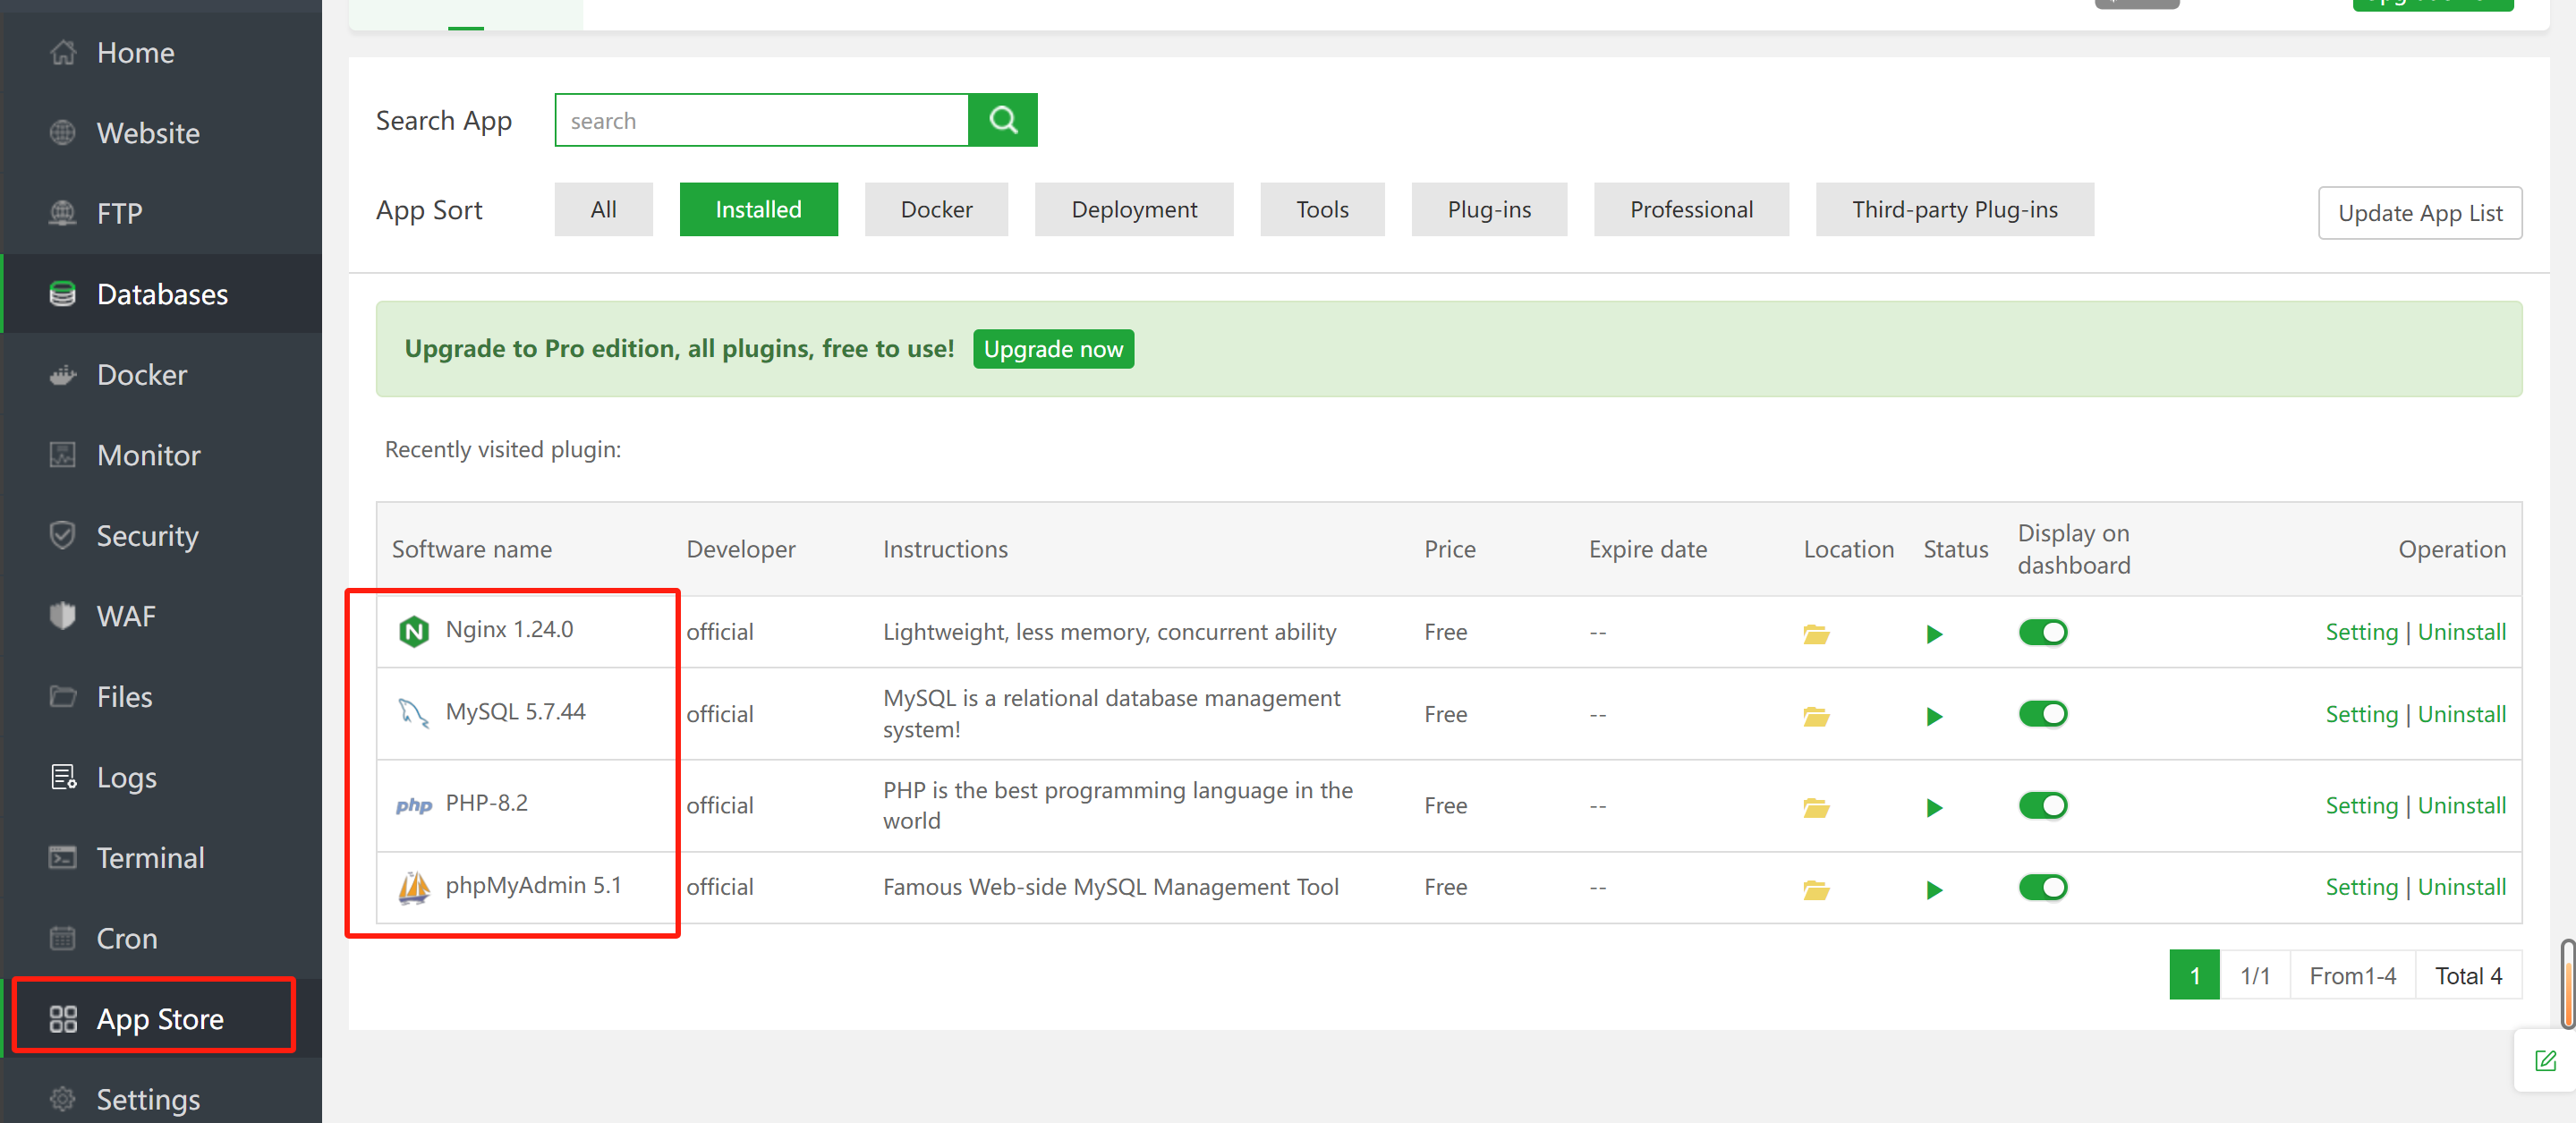Open the FTP sidebar entry
Screen dimensions: 2576x1123
click(119, 213)
